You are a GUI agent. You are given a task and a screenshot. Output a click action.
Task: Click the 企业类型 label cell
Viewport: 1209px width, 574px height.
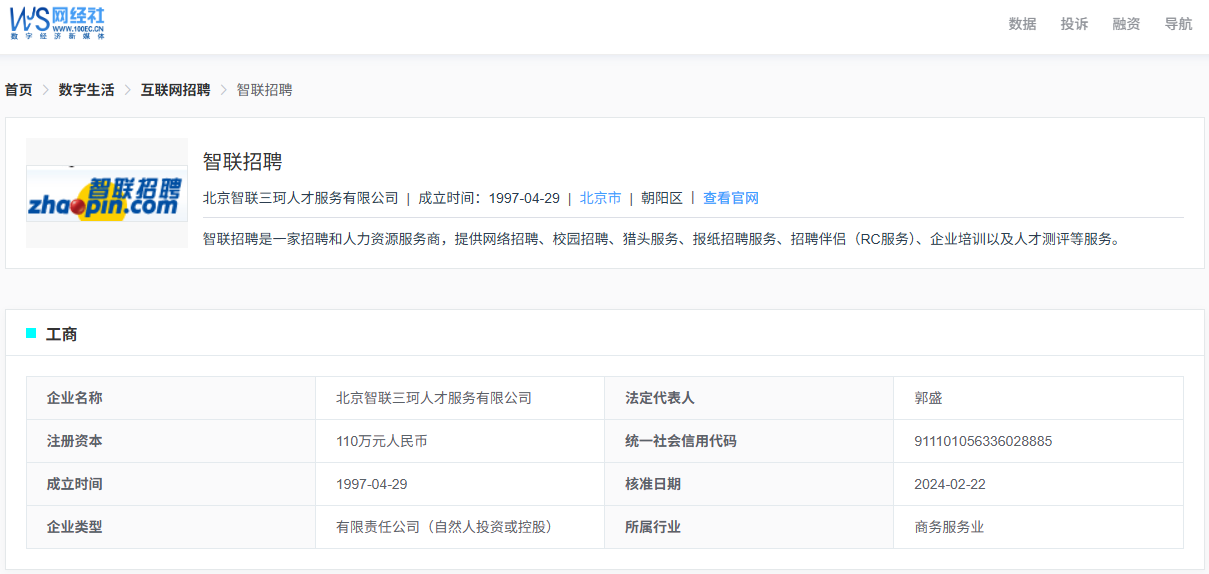[x=171, y=527]
